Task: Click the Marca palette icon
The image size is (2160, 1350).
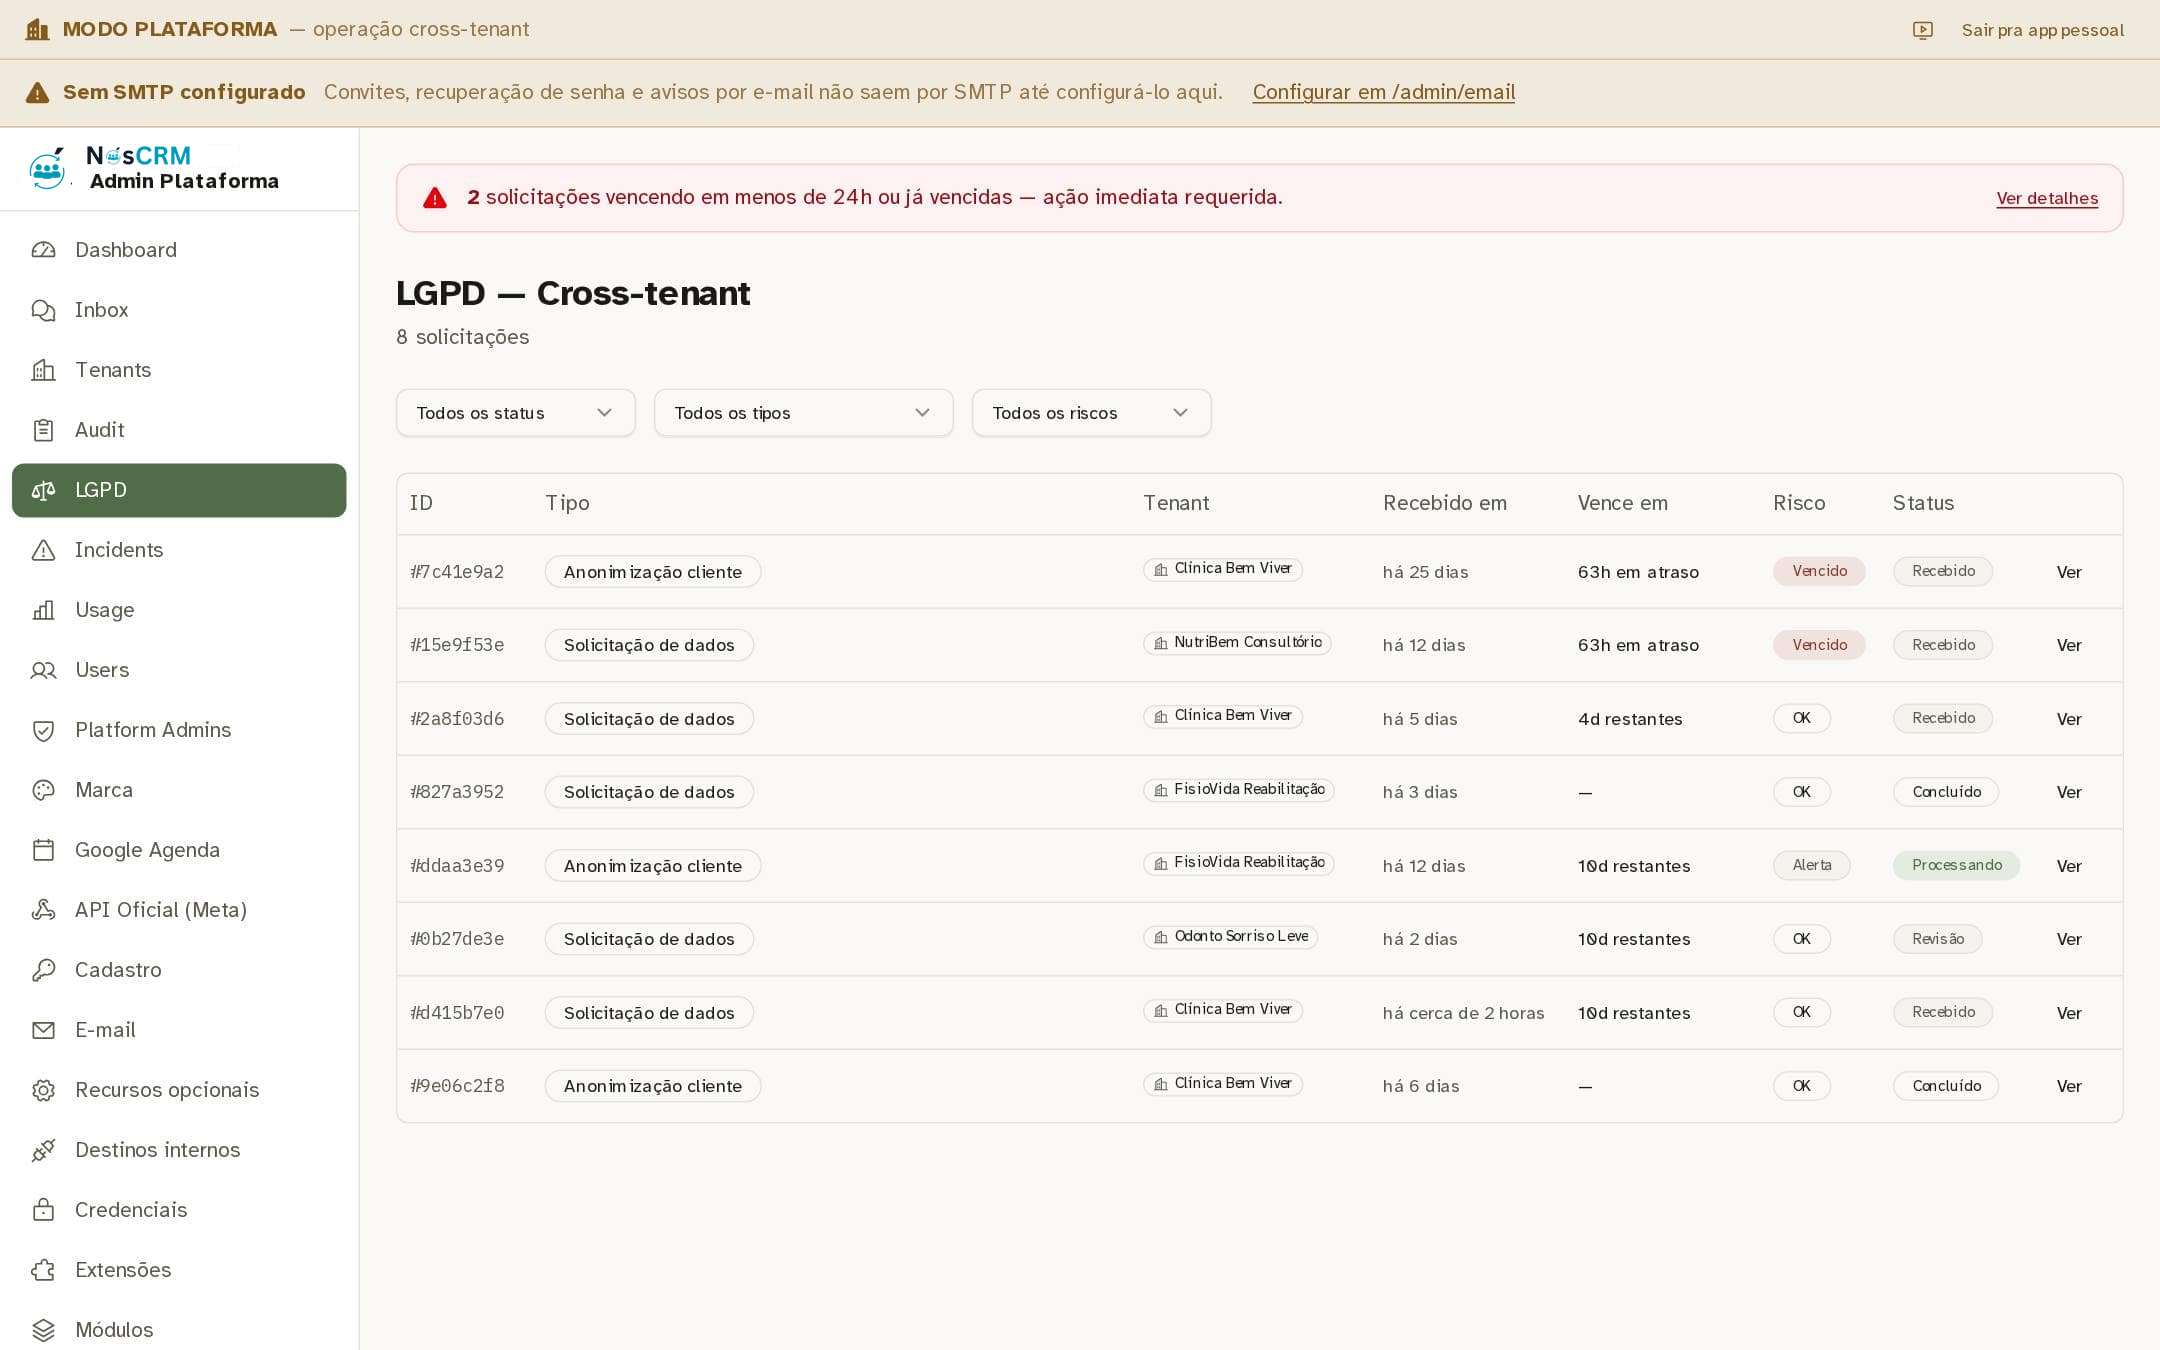Action: (x=43, y=790)
